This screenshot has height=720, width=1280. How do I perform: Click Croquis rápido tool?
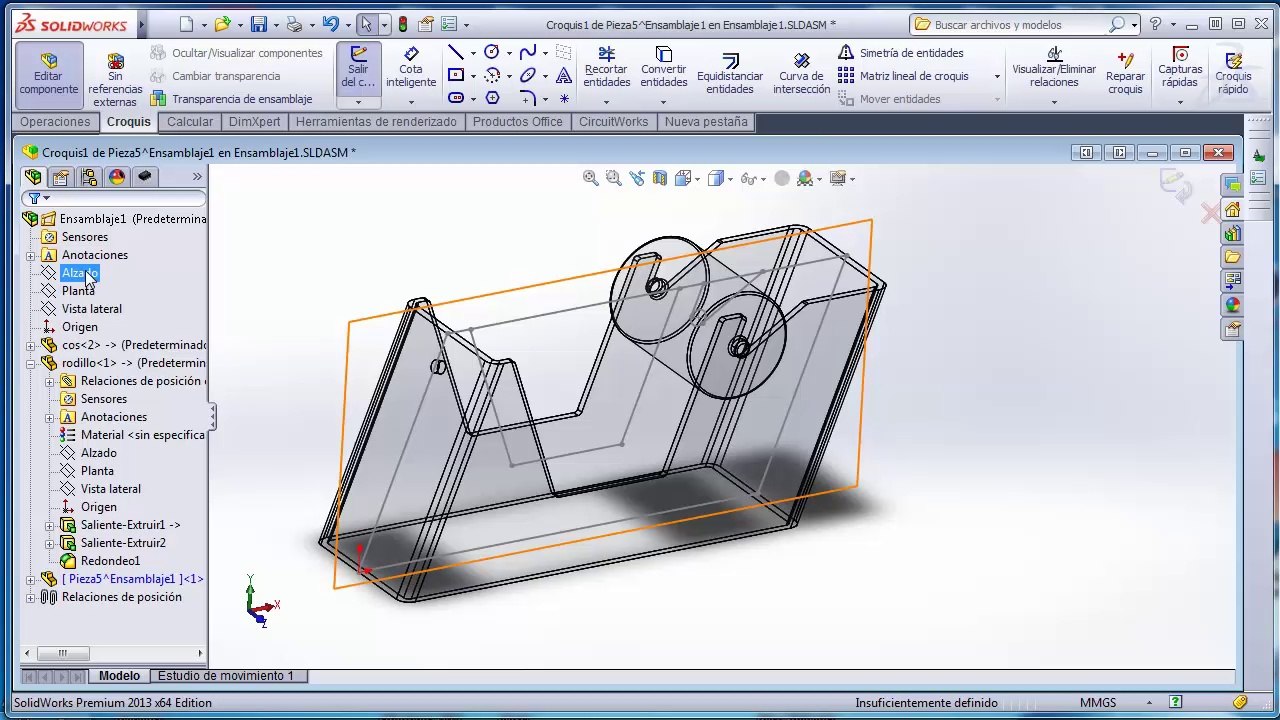[1233, 73]
